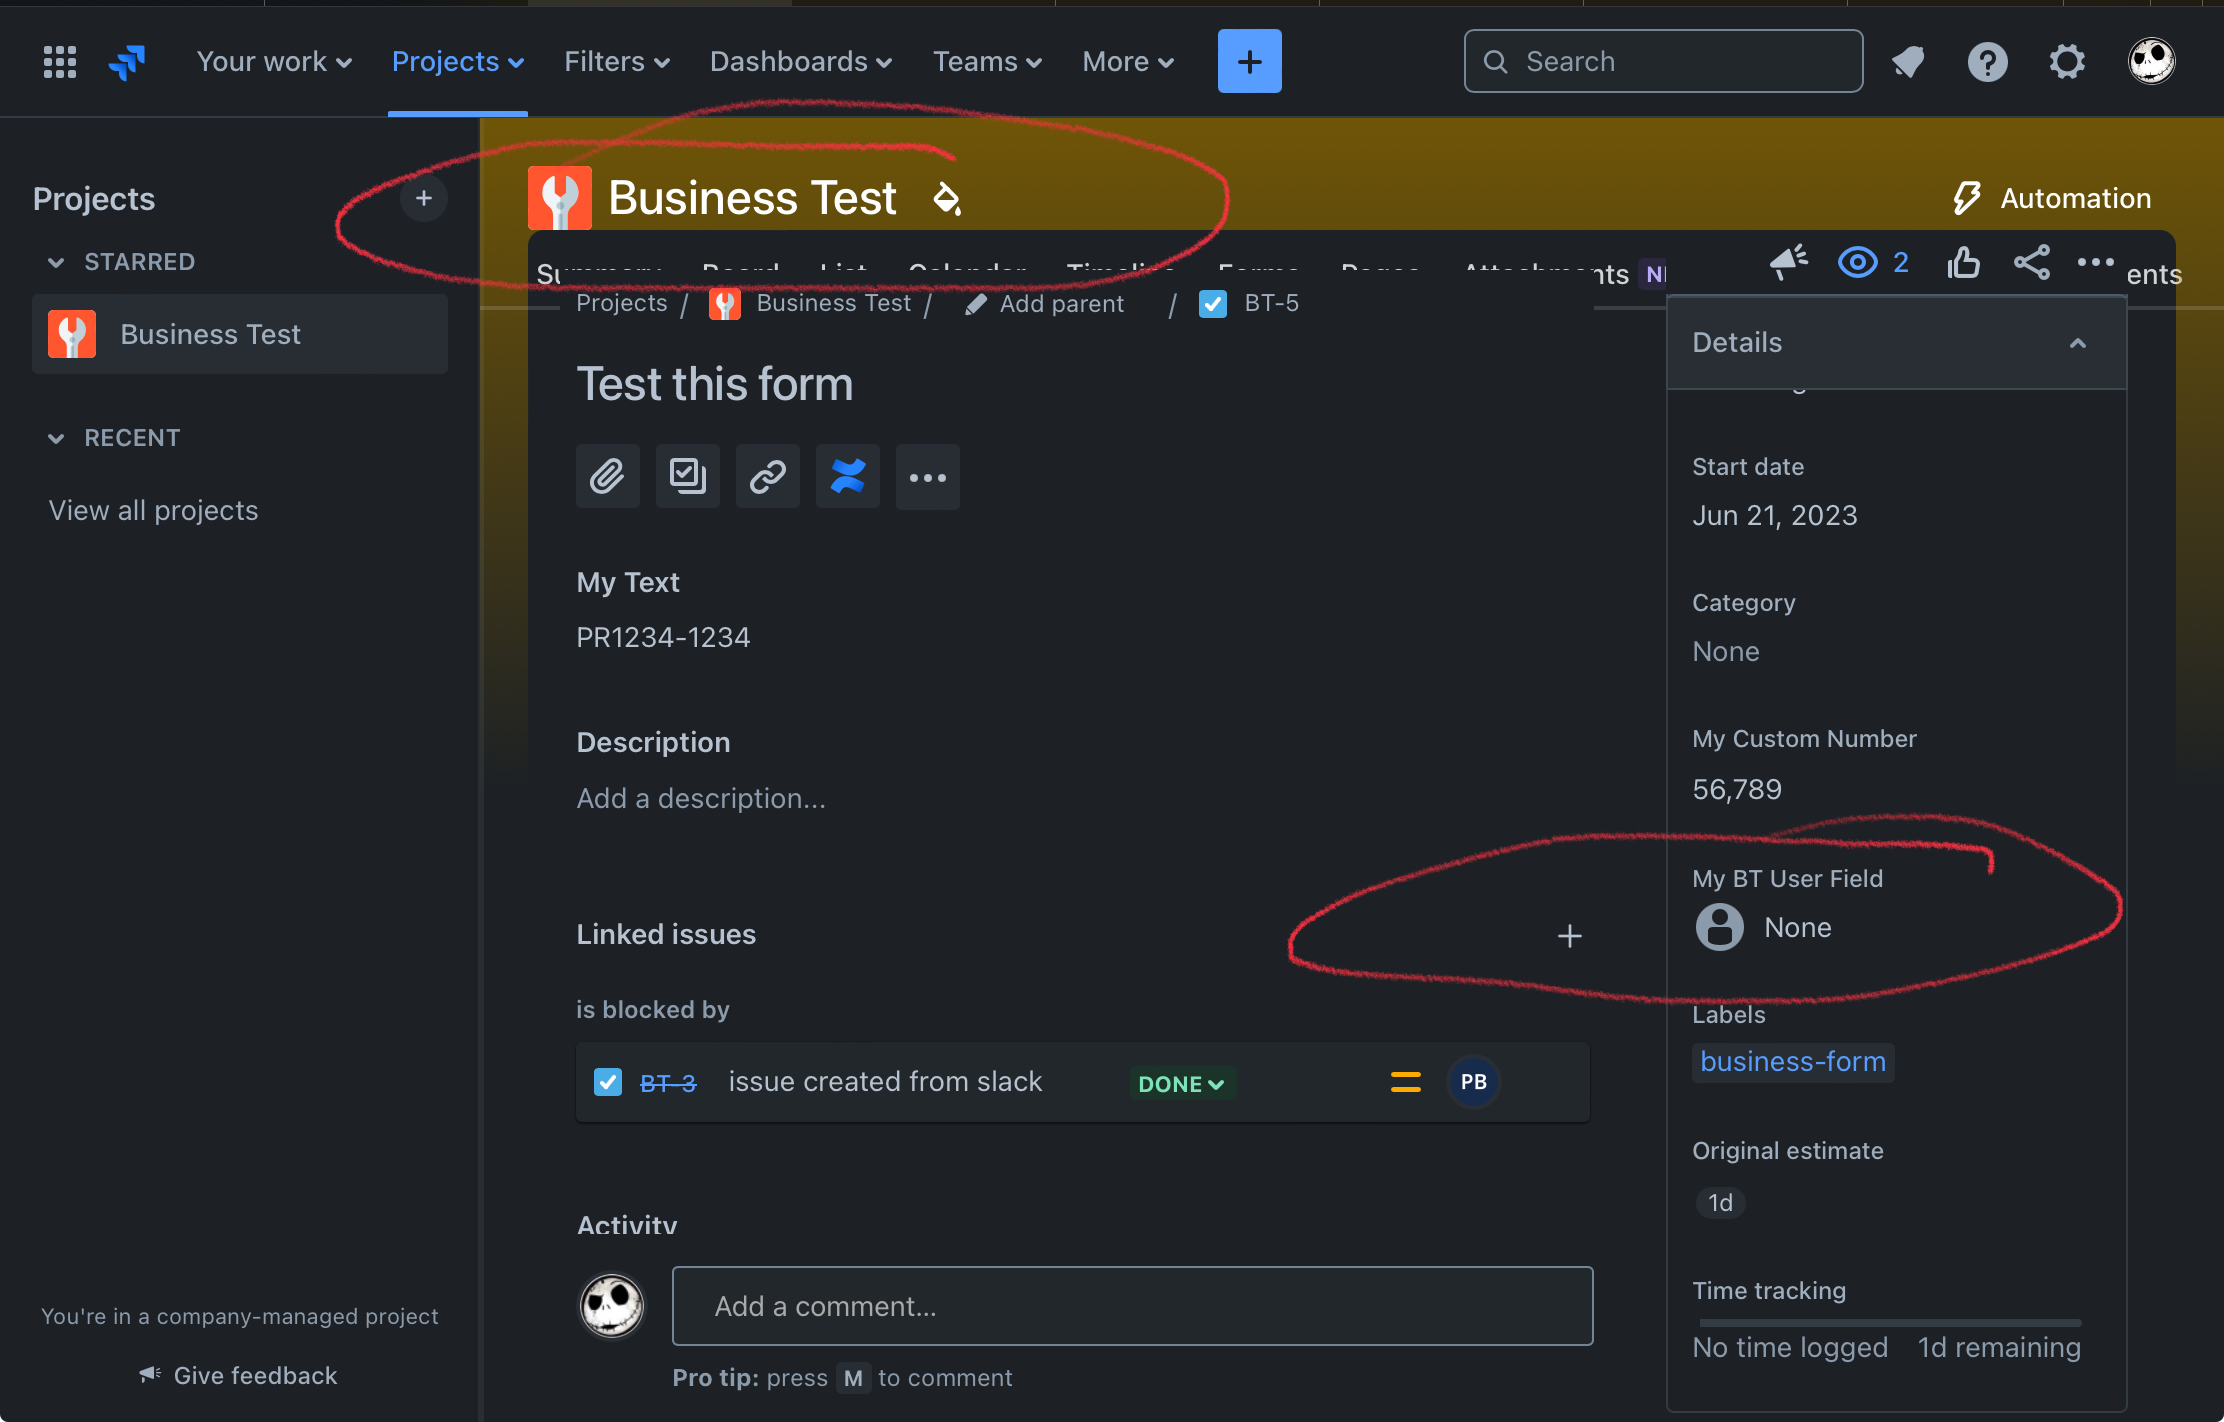Vote with the thumbs up icon
Screen dimensions: 2224x1422
point(1963,262)
